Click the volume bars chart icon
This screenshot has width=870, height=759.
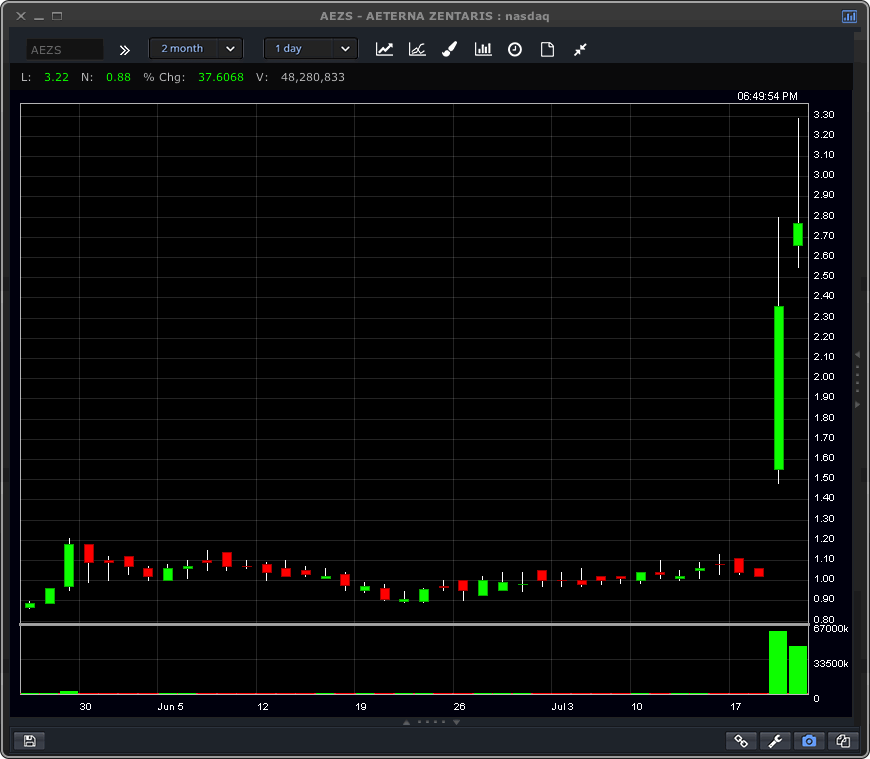click(483, 49)
